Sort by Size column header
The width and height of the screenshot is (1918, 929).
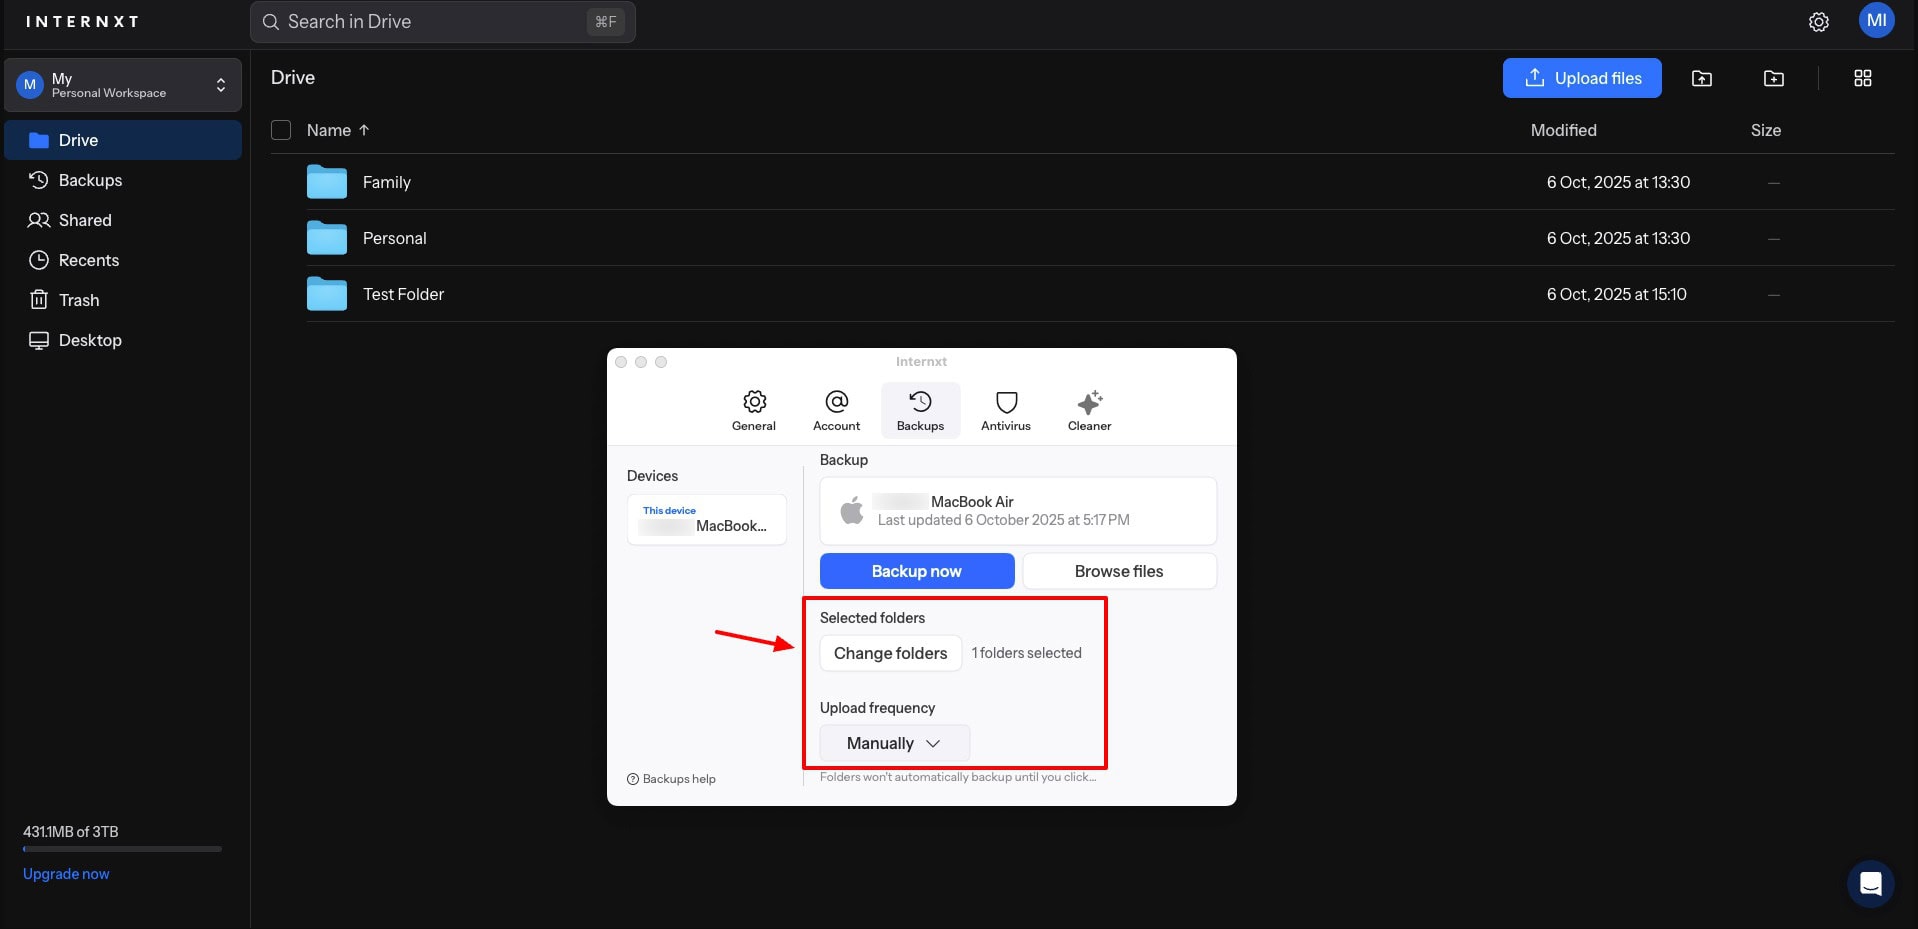tap(1766, 130)
